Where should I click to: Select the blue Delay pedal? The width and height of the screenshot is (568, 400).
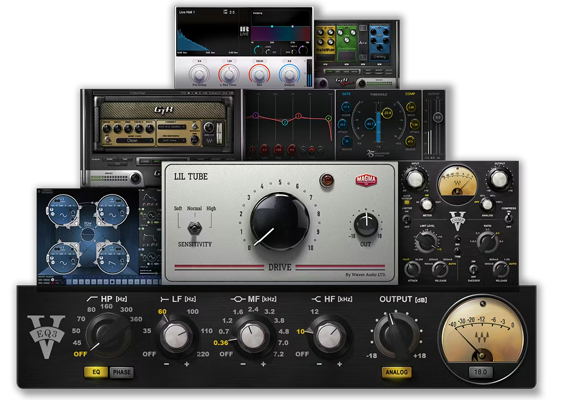point(379,43)
